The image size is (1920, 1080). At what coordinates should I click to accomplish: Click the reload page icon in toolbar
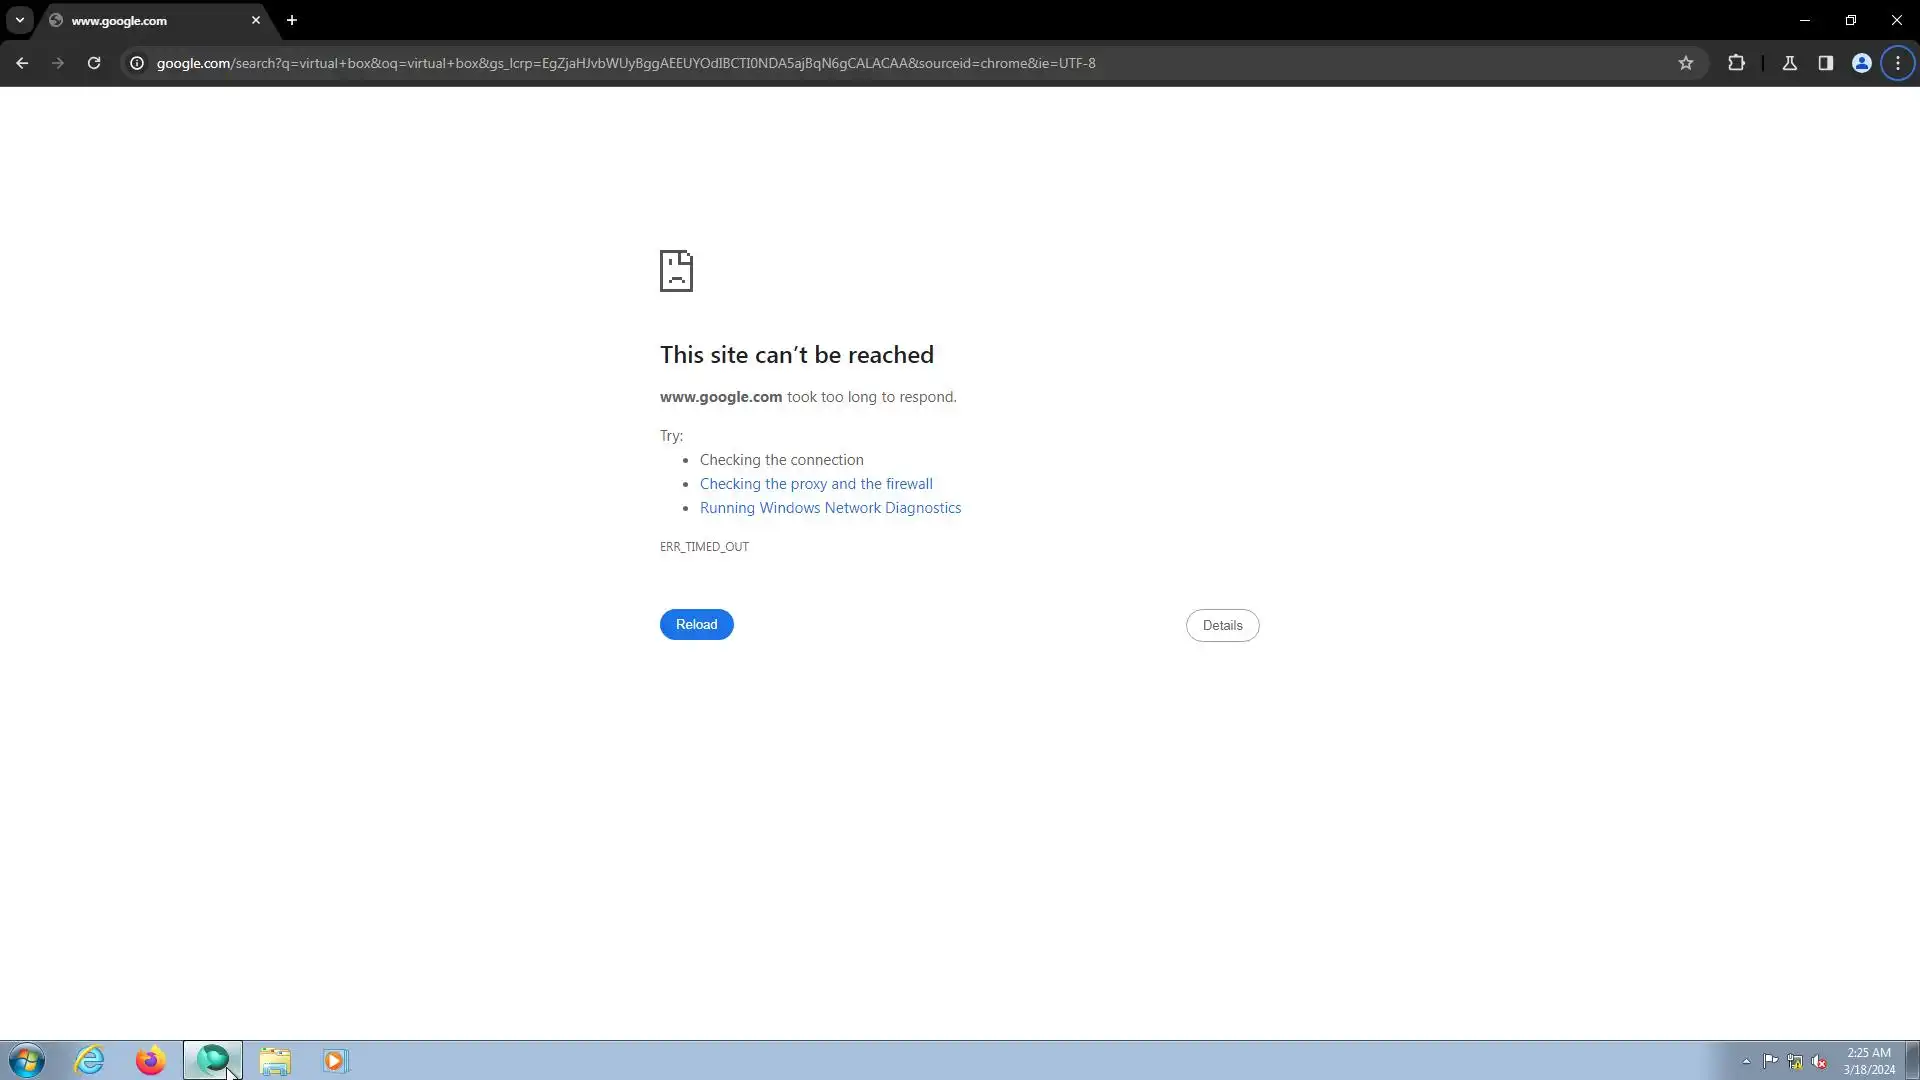(x=94, y=63)
